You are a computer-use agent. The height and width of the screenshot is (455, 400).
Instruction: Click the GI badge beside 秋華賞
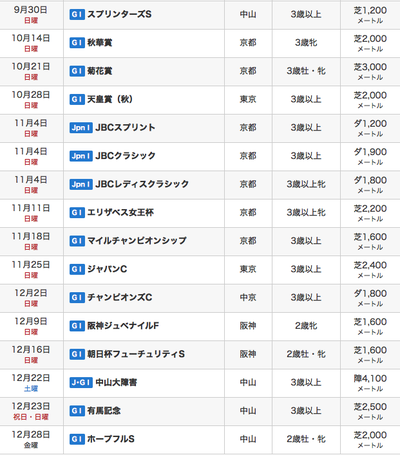[77, 43]
